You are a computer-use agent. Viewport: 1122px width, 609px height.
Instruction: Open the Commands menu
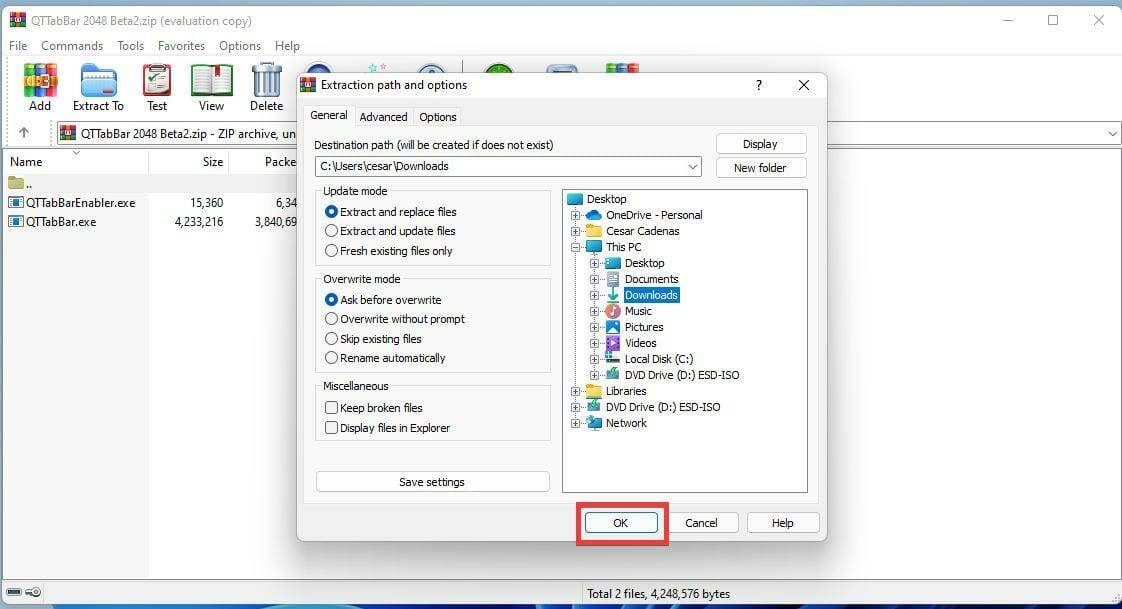coord(71,45)
